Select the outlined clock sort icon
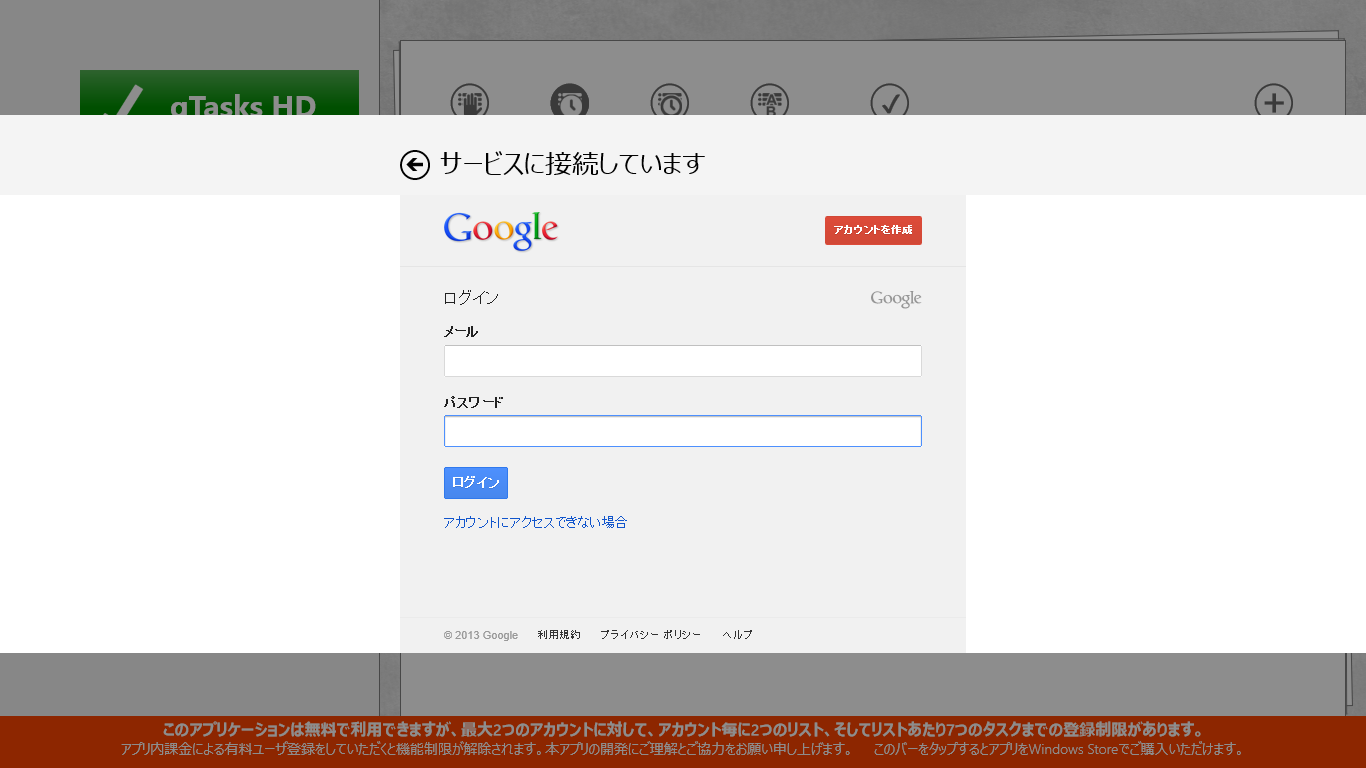1366x768 pixels. coord(670,101)
